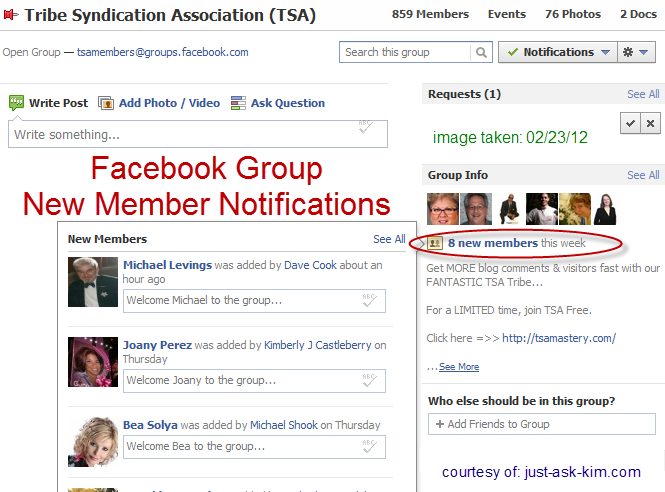The height and width of the screenshot is (492, 665).
Task: Open Joany Perez profile link
Action: click(x=157, y=345)
